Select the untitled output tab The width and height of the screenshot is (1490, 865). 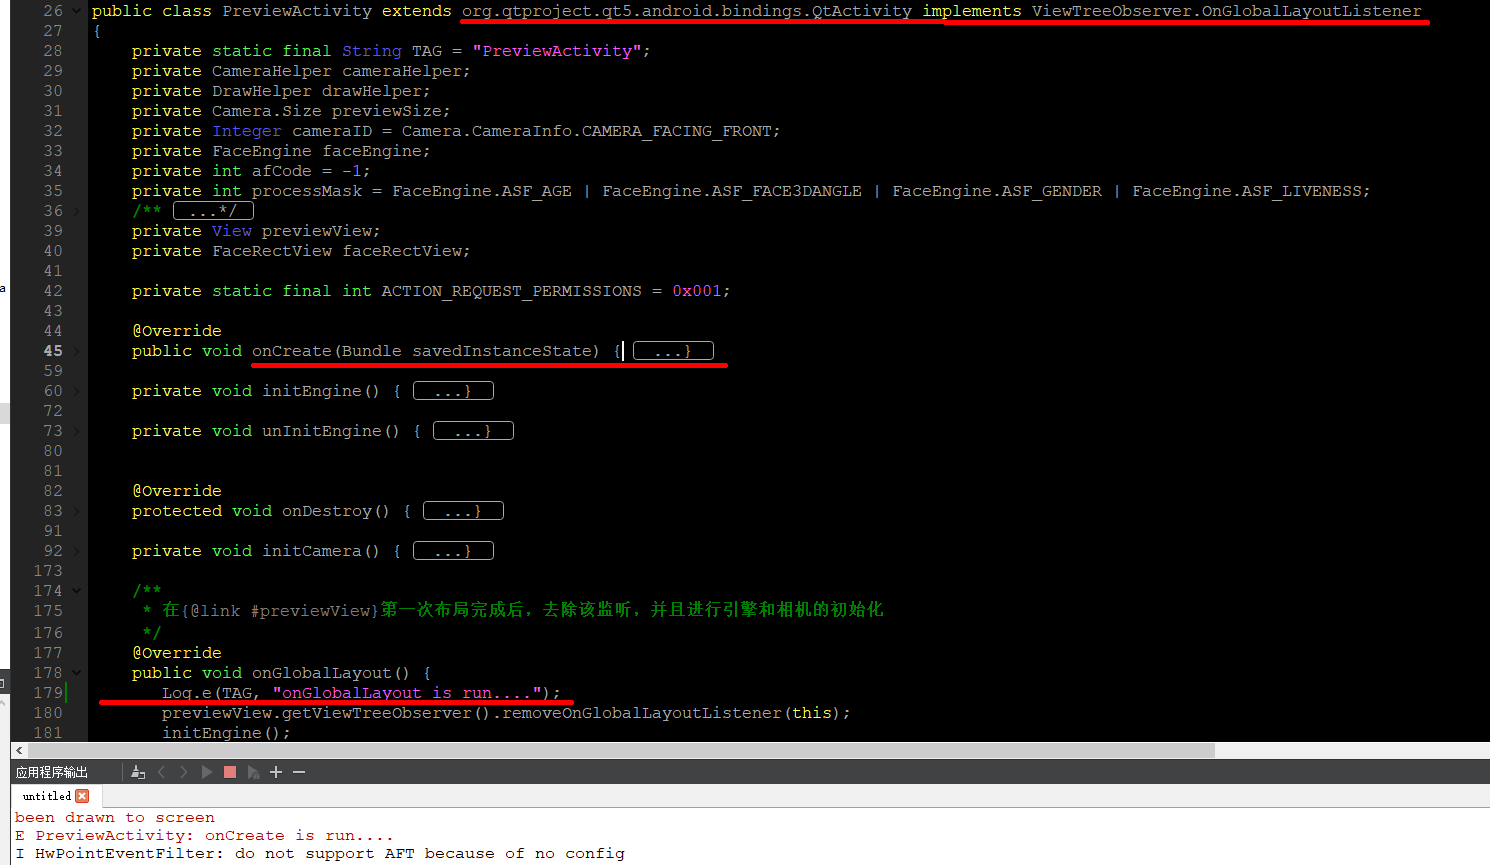click(x=47, y=796)
